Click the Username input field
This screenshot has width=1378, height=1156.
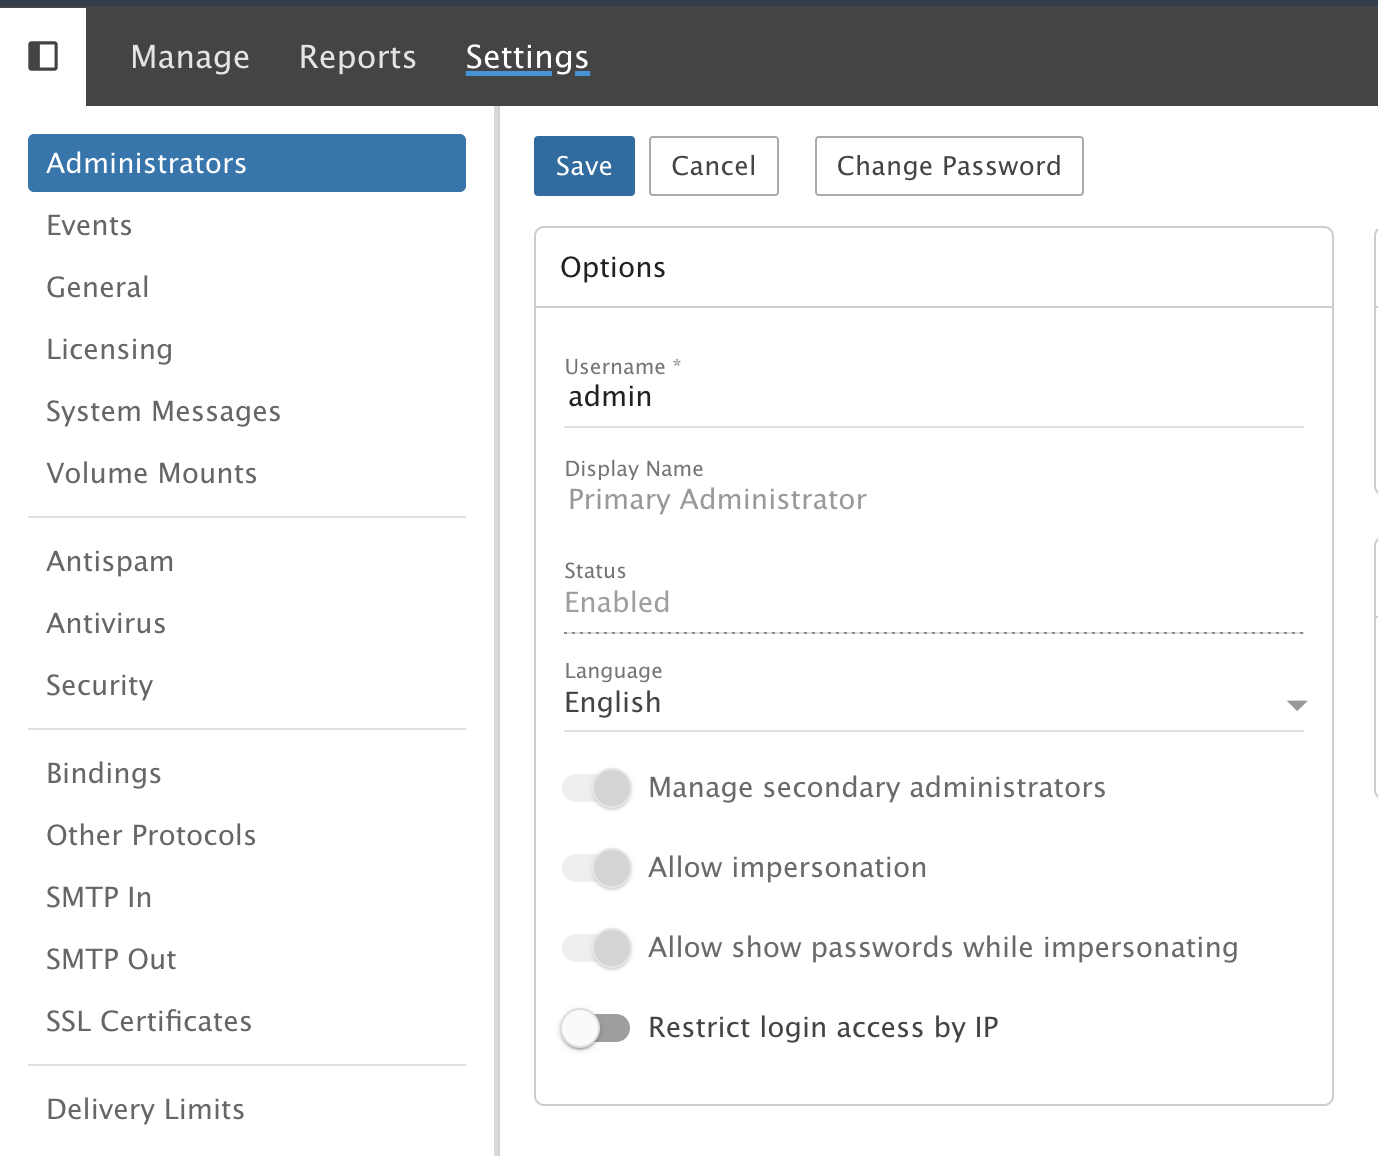tap(932, 398)
